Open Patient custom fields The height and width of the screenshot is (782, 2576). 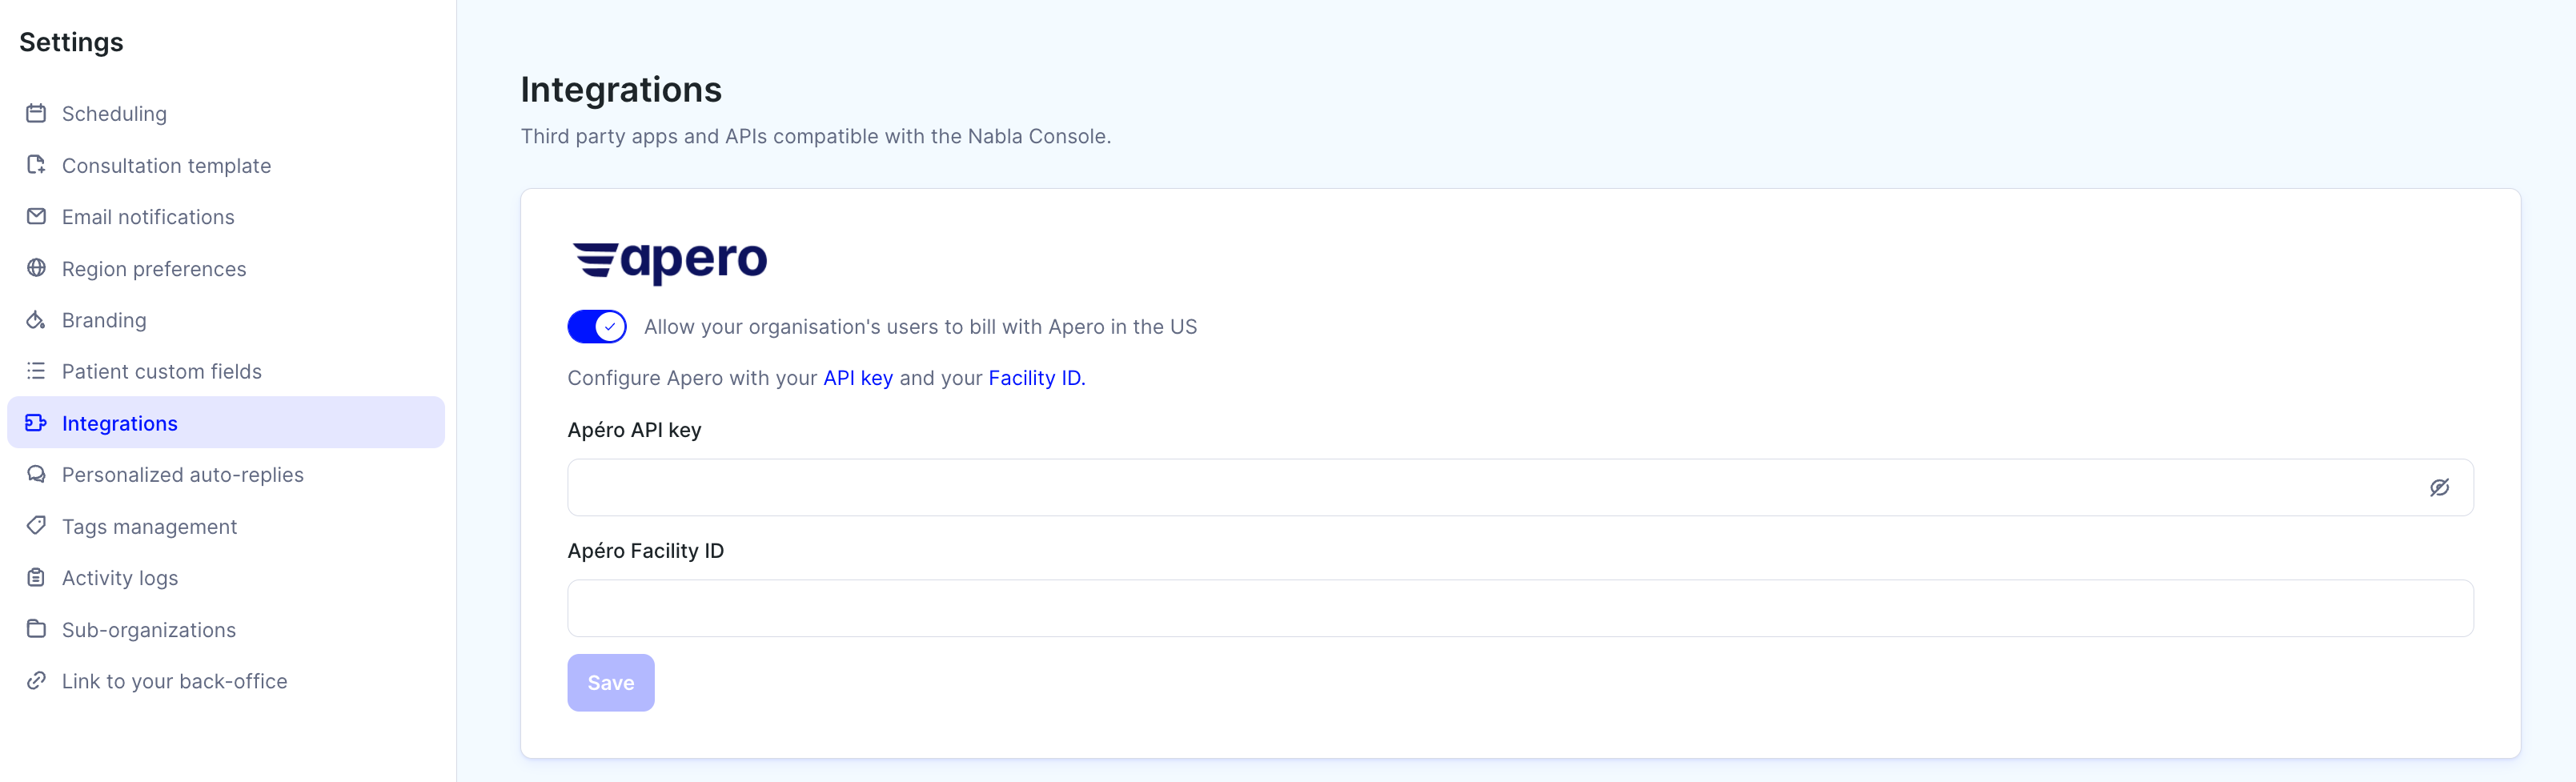(x=226, y=372)
